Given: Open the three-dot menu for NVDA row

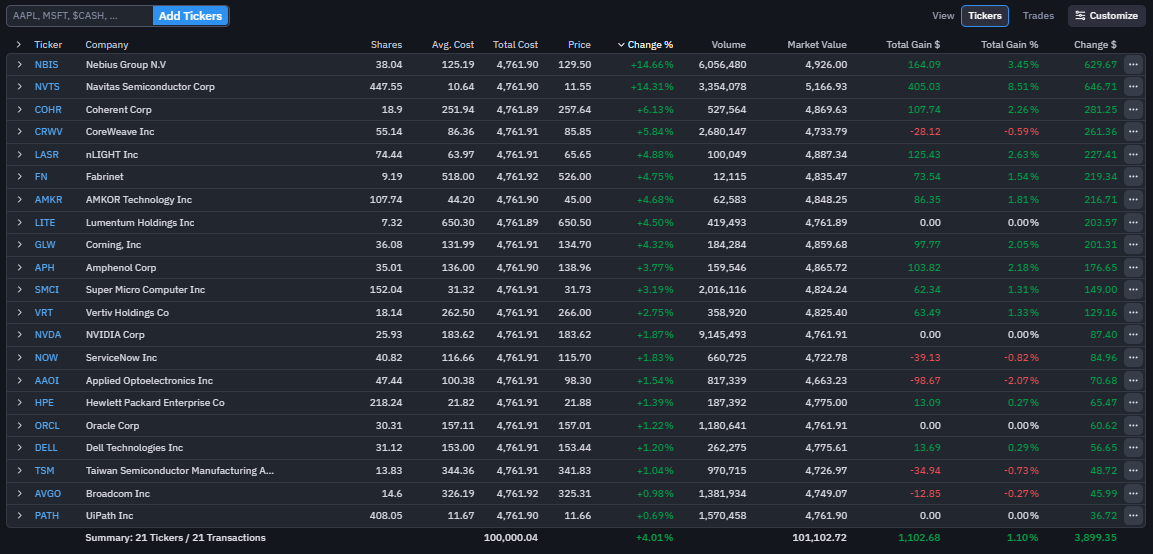Looking at the screenshot, I should [x=1133, y=335].
